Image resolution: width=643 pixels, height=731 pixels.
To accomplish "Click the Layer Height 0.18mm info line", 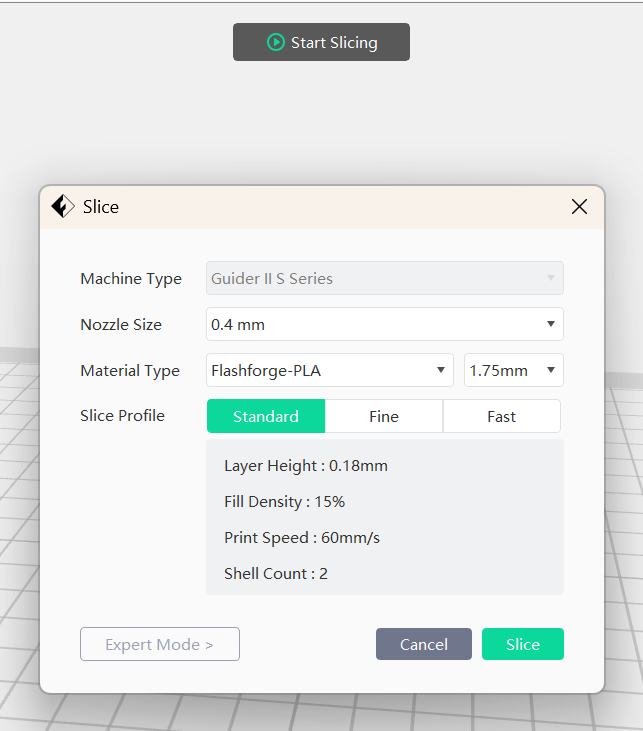I will point(306,466).
